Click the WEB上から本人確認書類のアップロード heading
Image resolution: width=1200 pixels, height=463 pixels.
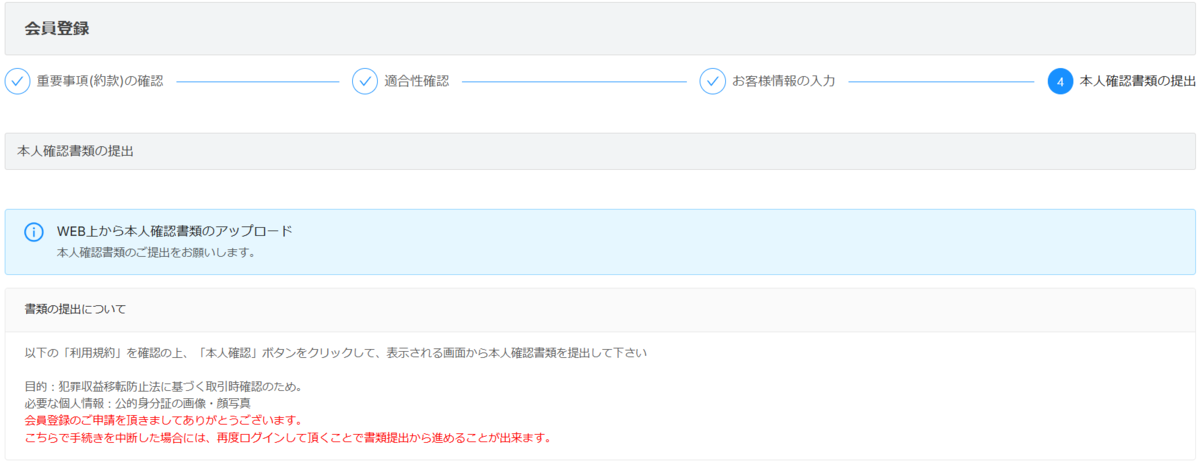click(175, 231)
